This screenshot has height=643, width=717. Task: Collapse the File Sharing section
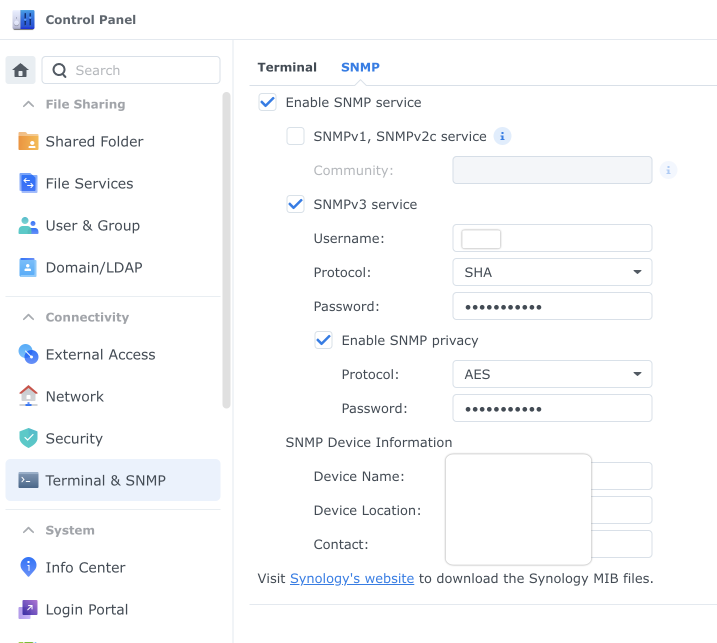point(28,104)
